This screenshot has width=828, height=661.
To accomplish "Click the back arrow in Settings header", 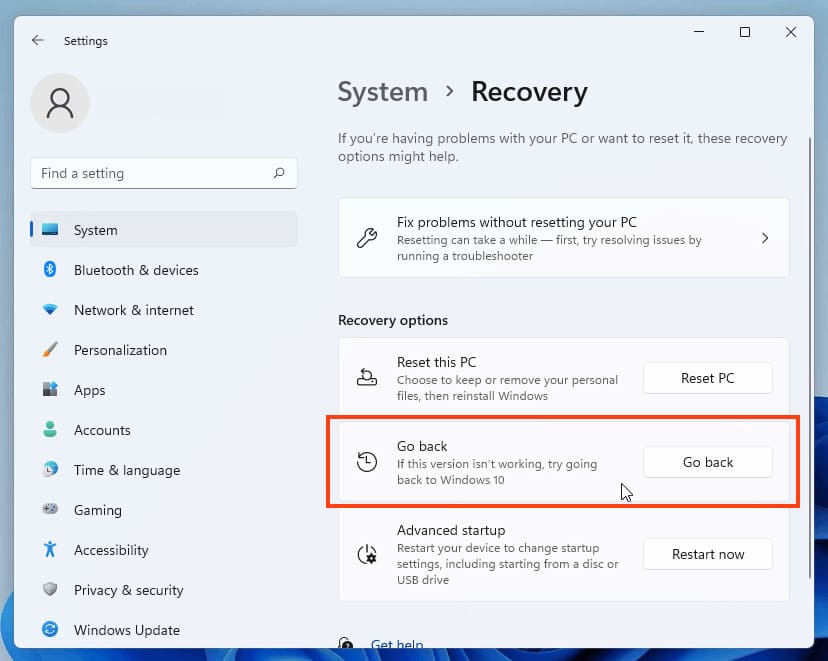I will (38, 41).
